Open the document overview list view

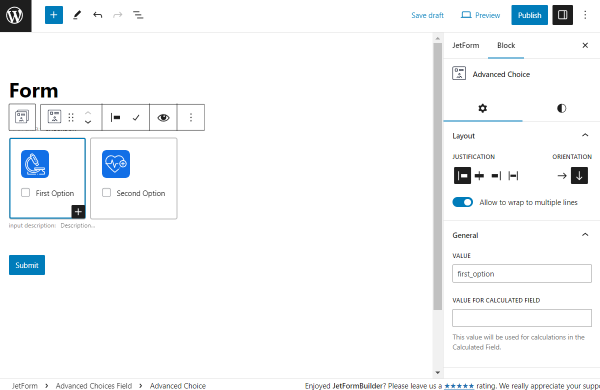click(x=138, y=15)
